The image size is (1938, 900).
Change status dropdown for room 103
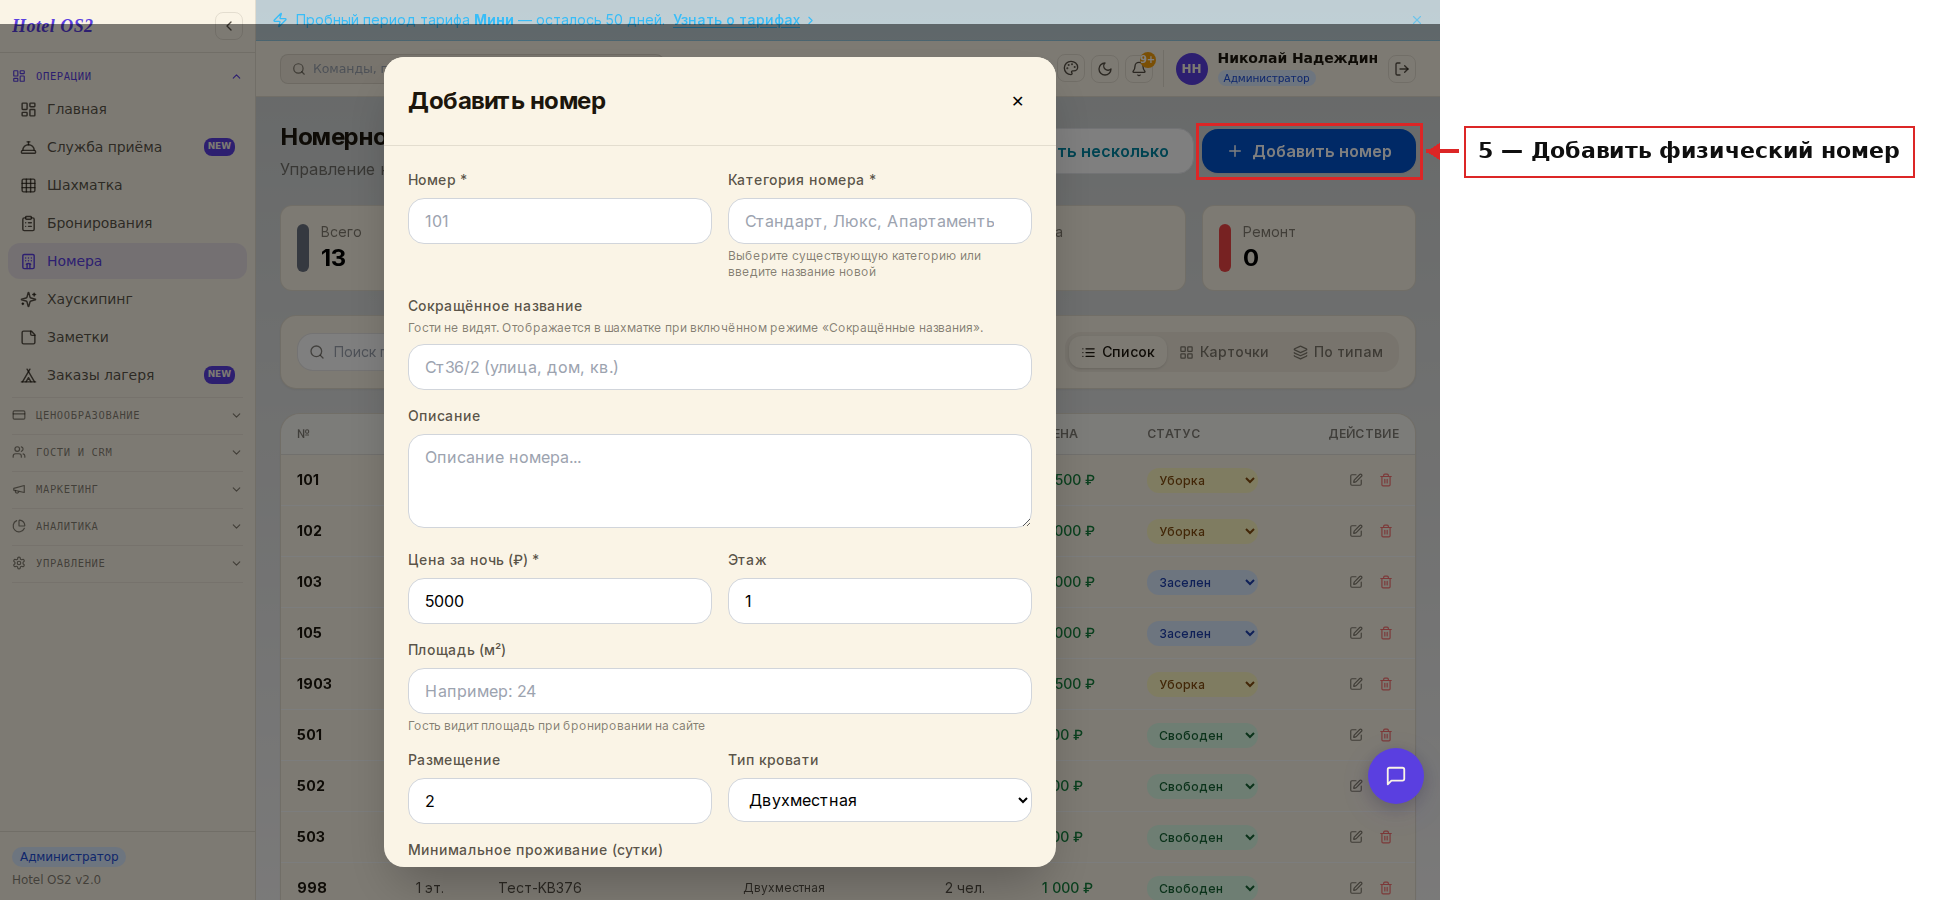tap(1202, 582)
